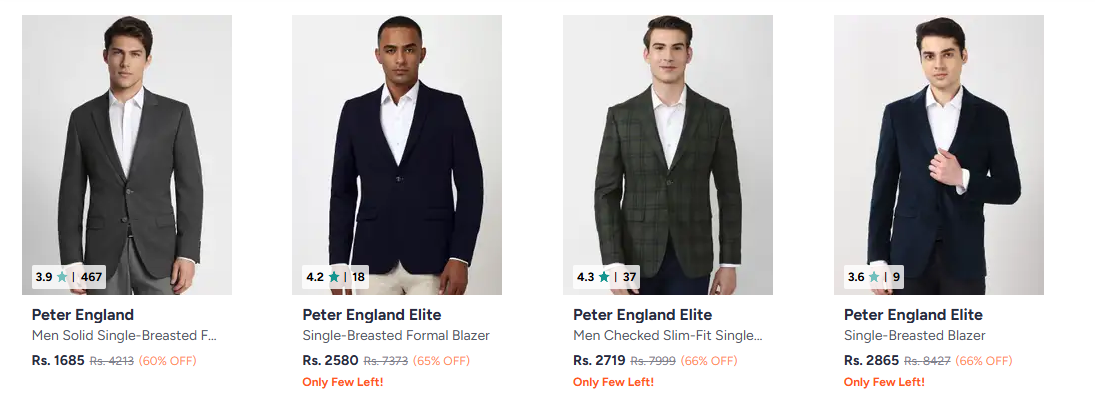Select the Rs. 2719 price text
The image size is (1095, 411).
pos(600,360)
